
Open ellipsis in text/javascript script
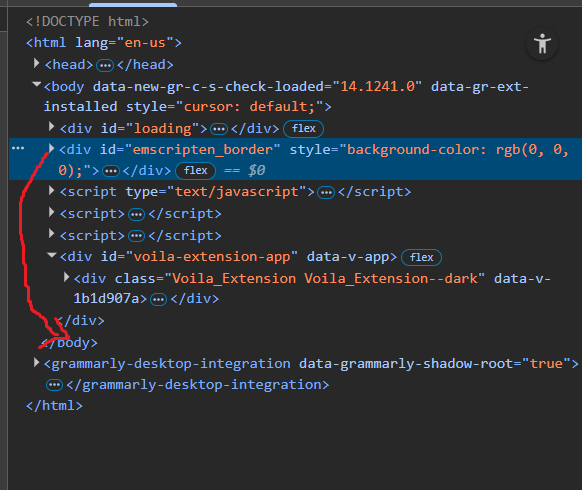tap(326, 193)
